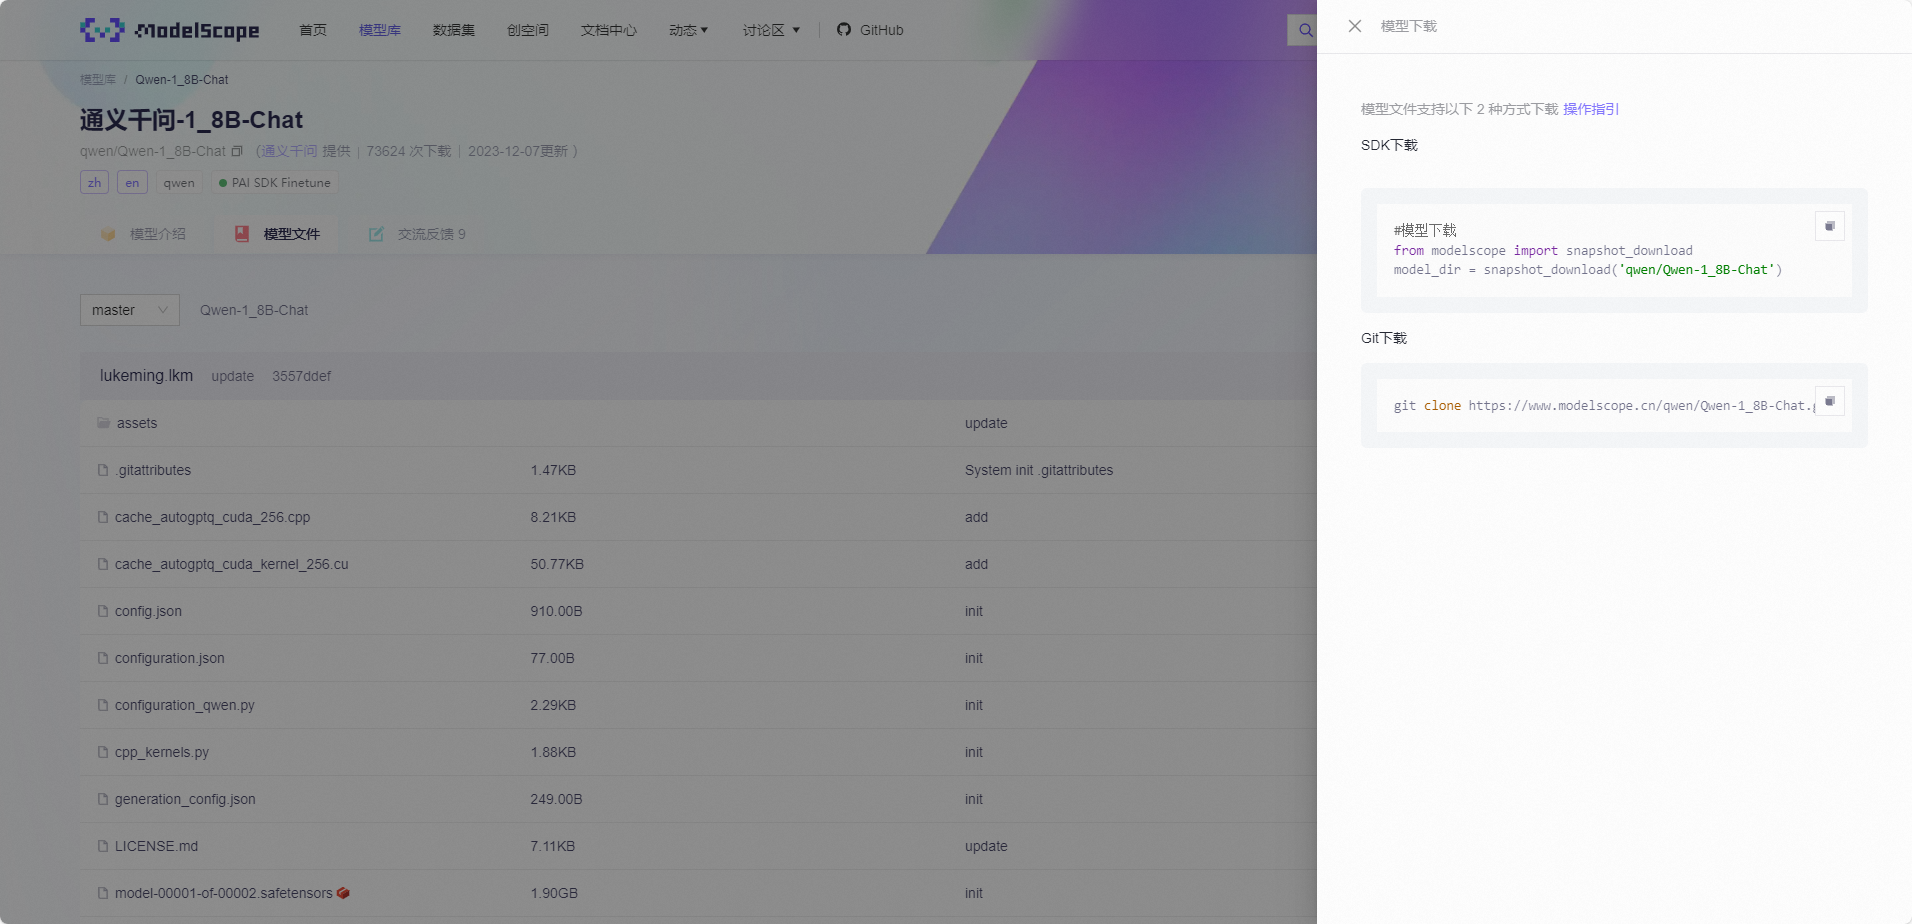This screenshot has width=1912, height=924.
Task: Click the LICENSE.md file icon
Action: [103, 846]
